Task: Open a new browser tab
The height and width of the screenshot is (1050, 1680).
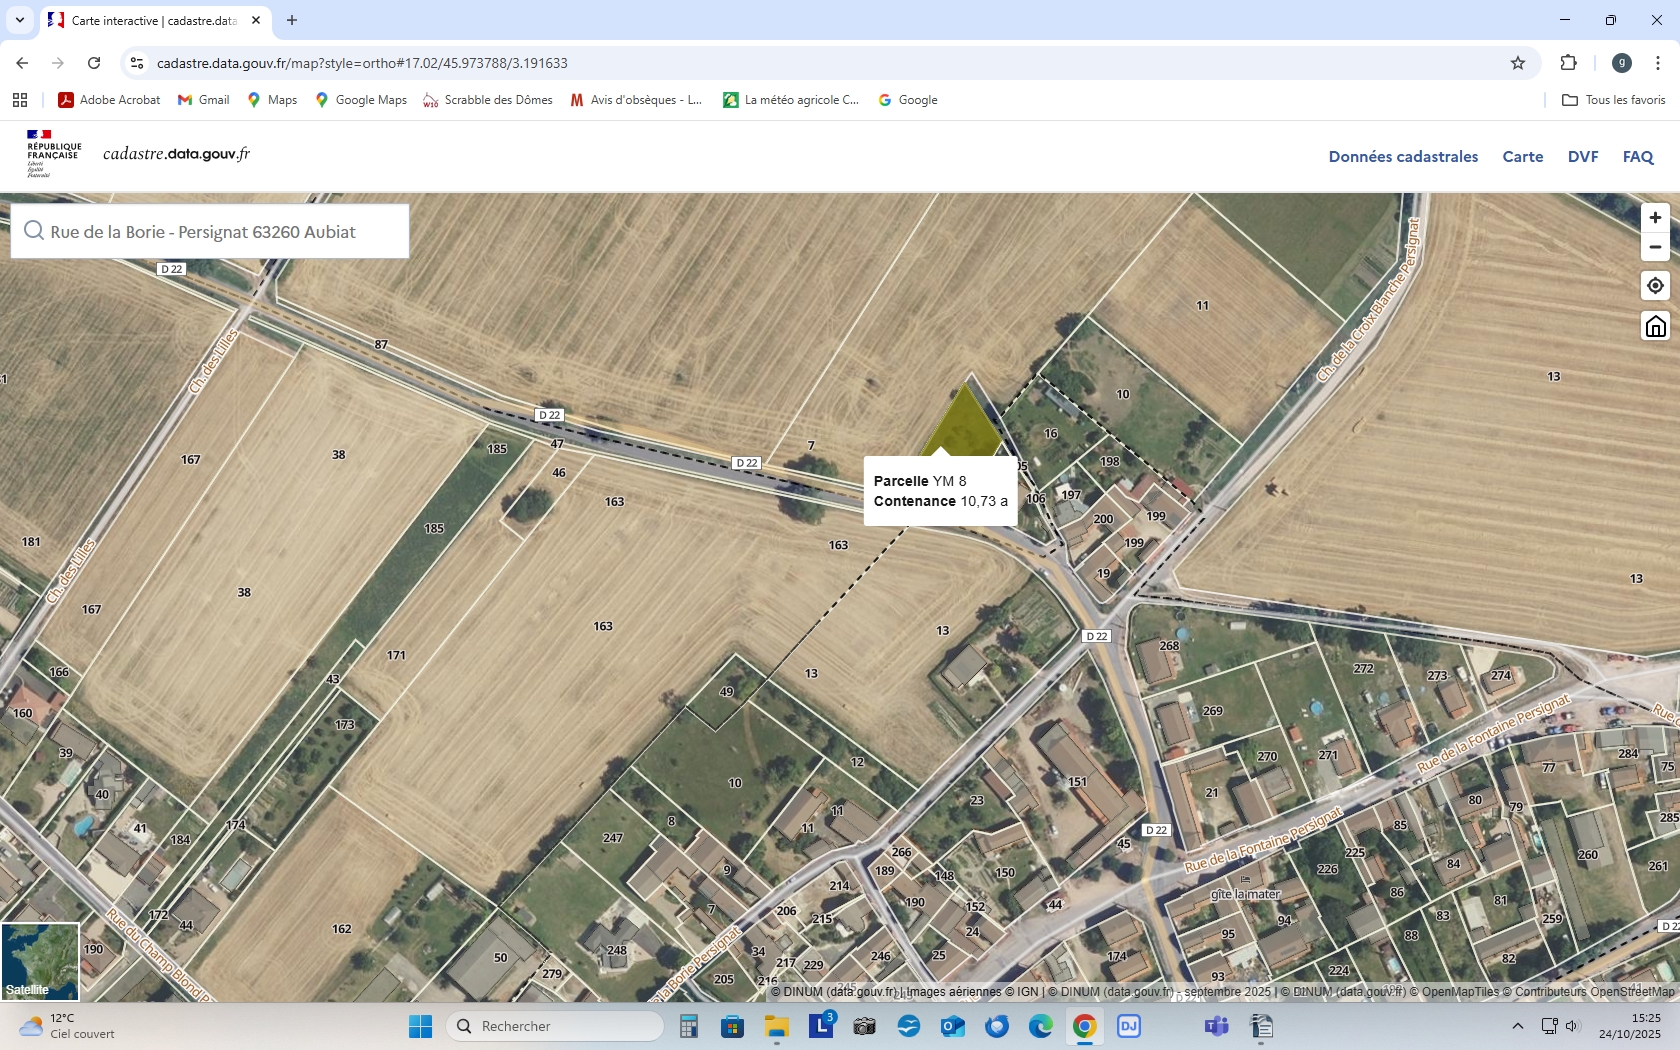Action: pyautogui.click(x=292, y=20)
